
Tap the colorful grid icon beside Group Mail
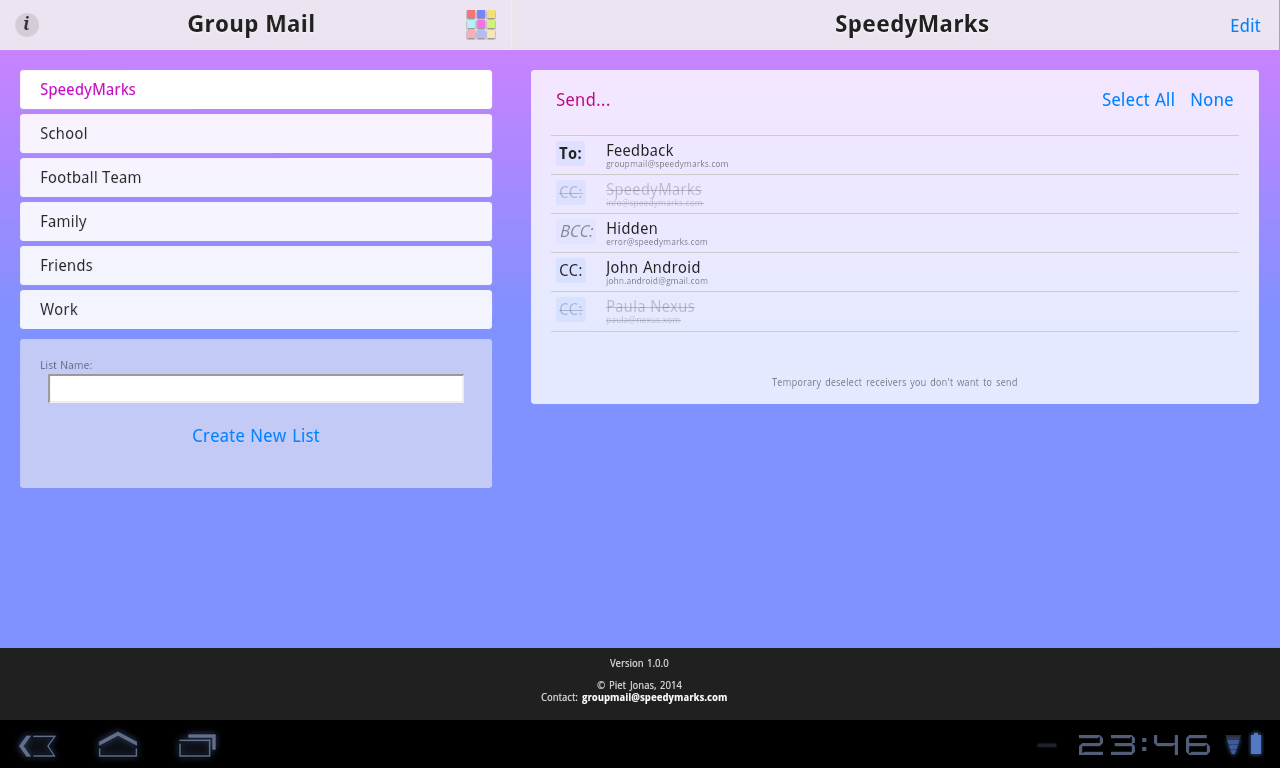(480, 24)
